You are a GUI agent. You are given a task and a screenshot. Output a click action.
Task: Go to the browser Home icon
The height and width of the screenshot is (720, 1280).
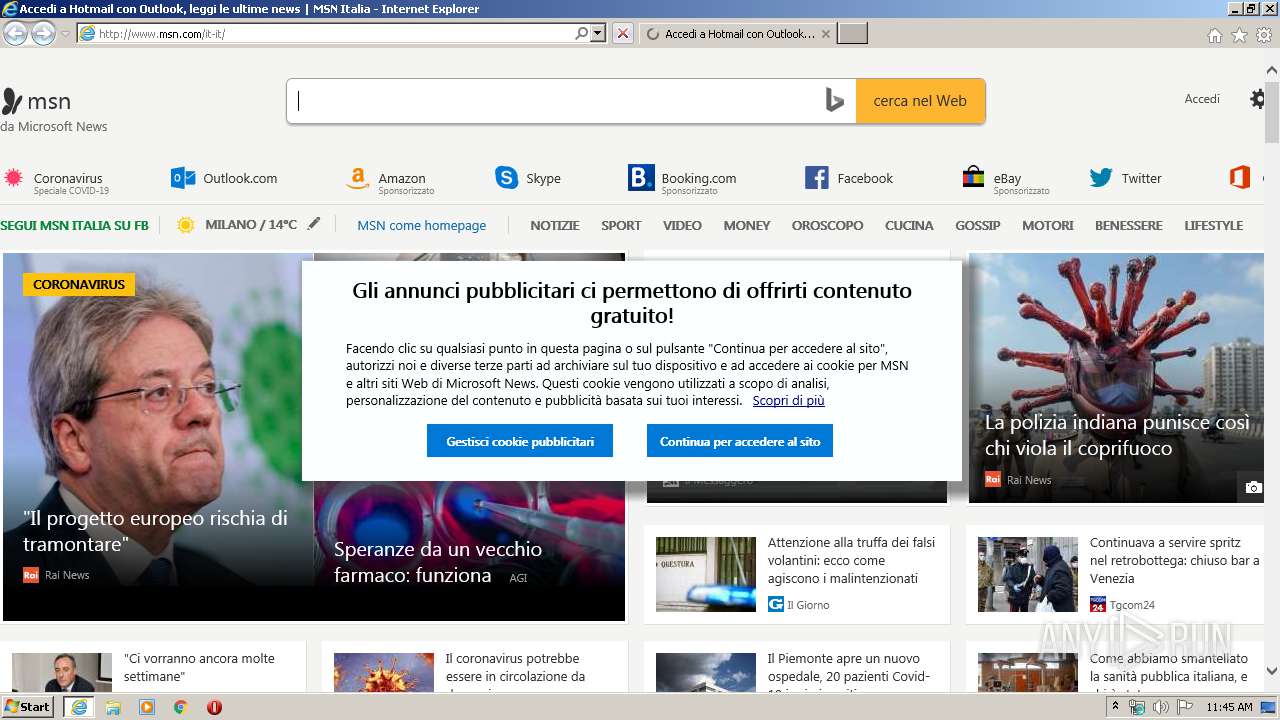coord(1214,35)
